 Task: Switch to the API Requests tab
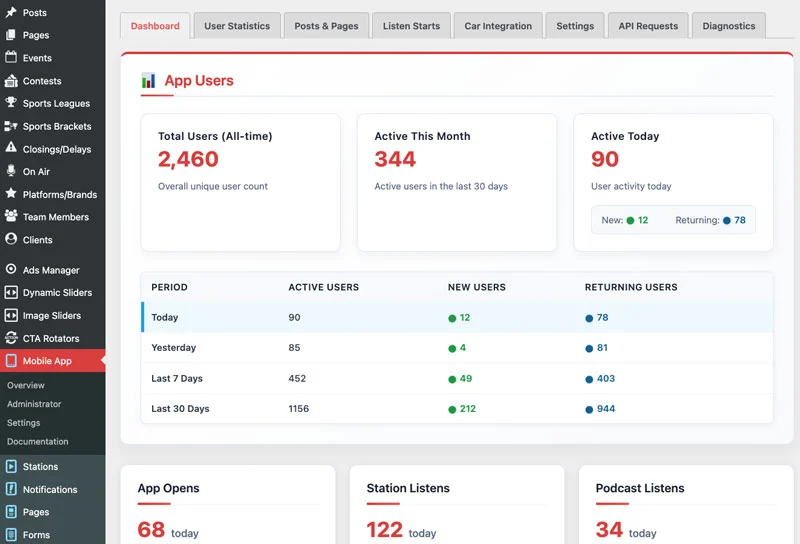tap(648, 26)
